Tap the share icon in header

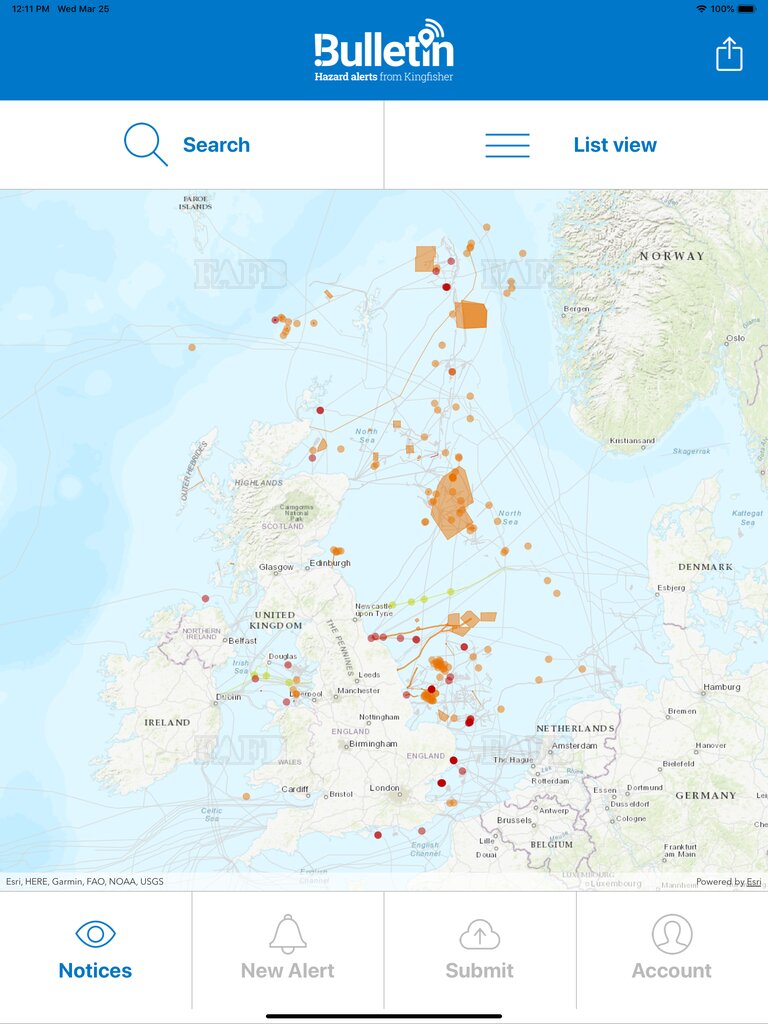click(729, 54)
